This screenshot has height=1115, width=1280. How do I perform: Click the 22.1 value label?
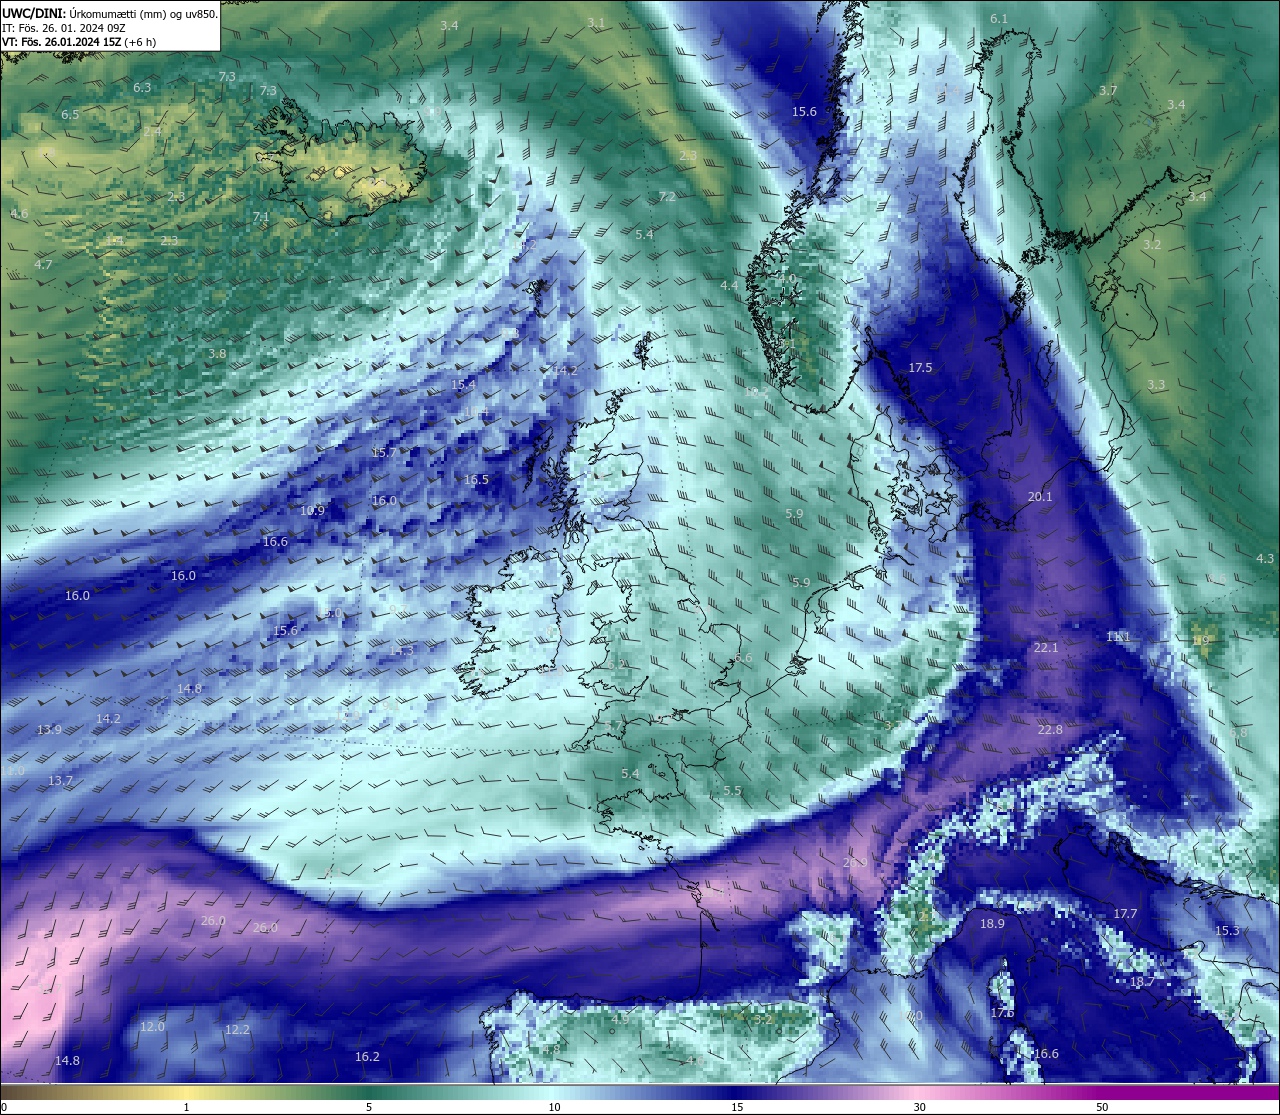[x=1045, y=648]
